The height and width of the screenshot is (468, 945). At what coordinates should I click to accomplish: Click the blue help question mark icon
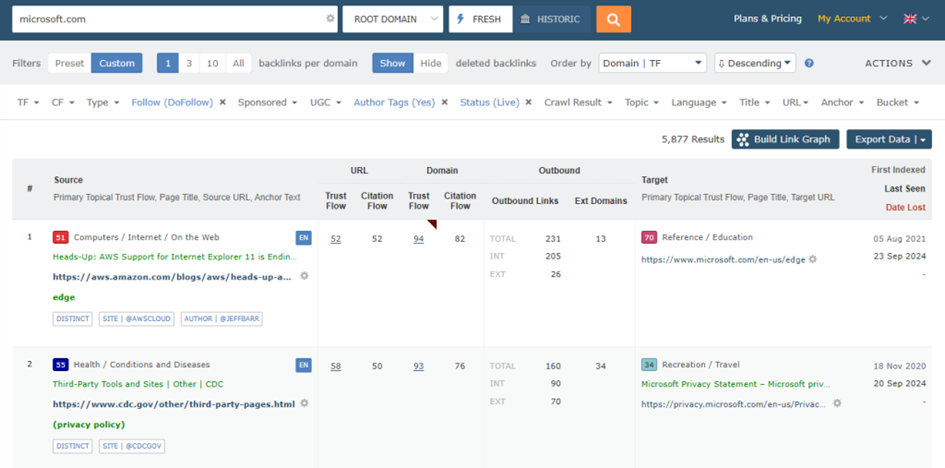tap(809, 63)
